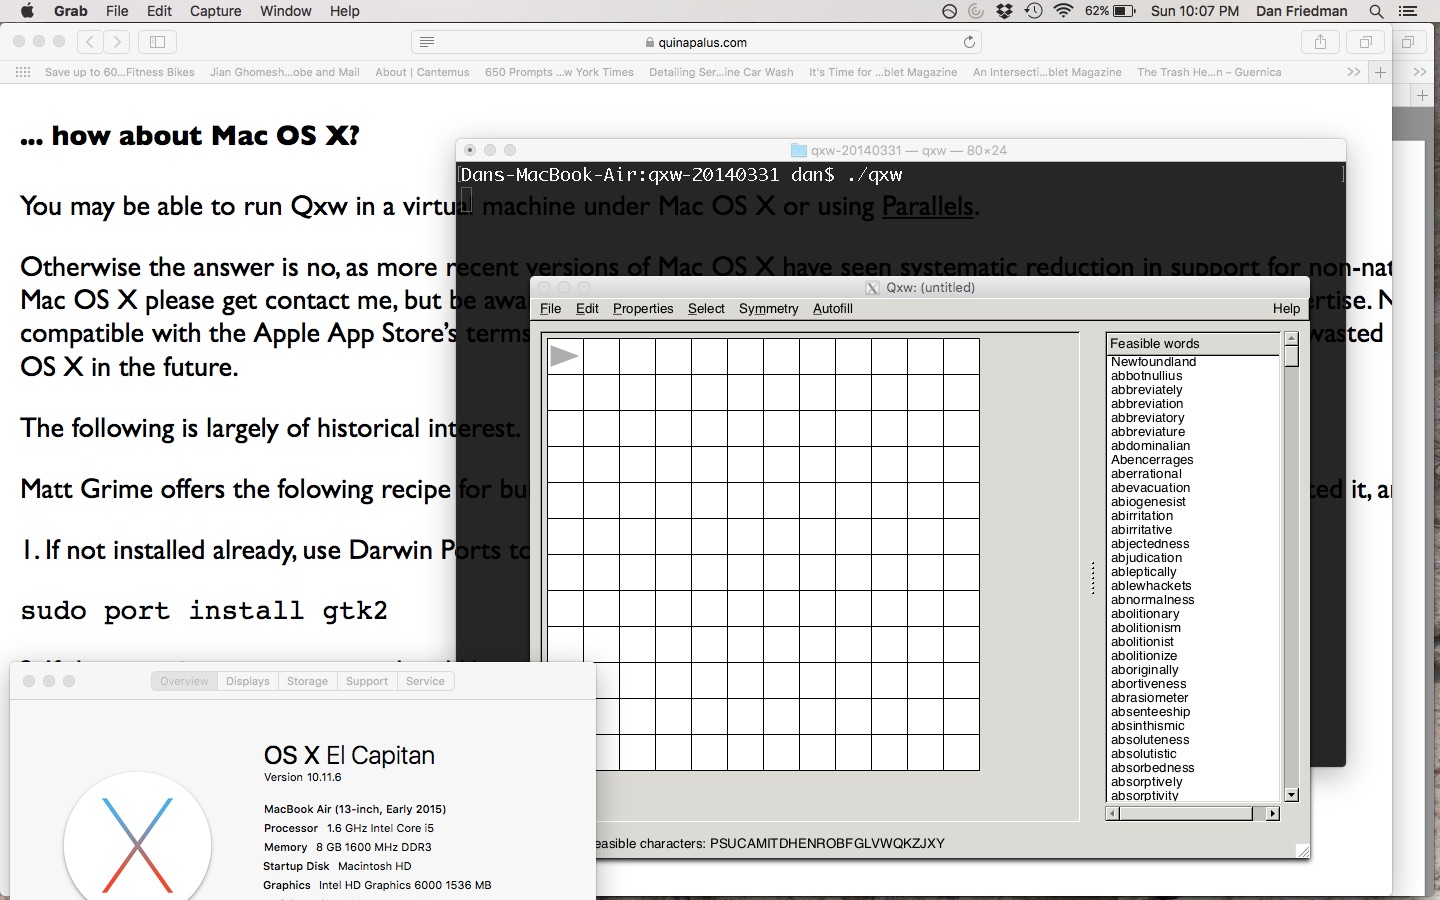Screen dimensions: 1440x900
Task: Switch to Support tab in About This Mac
Action: click(x=366, y=681)
